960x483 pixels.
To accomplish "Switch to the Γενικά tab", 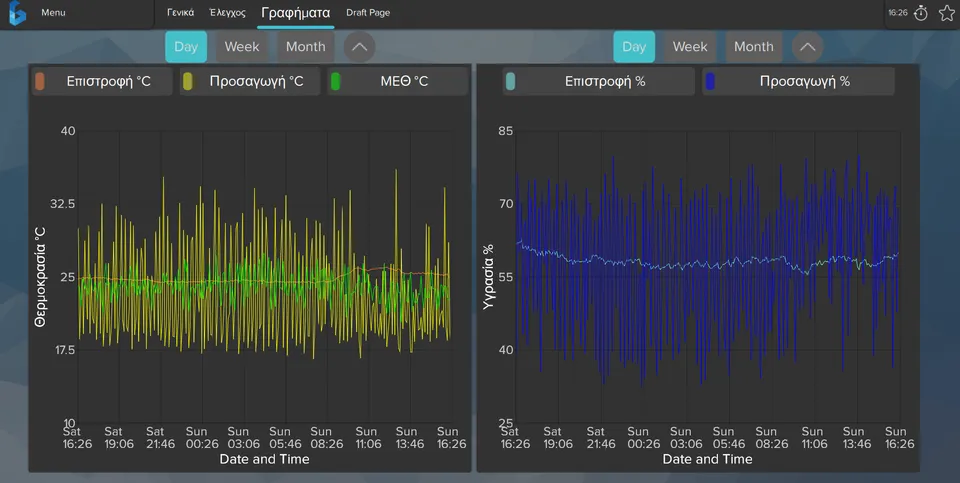I will tap(181, 12).
